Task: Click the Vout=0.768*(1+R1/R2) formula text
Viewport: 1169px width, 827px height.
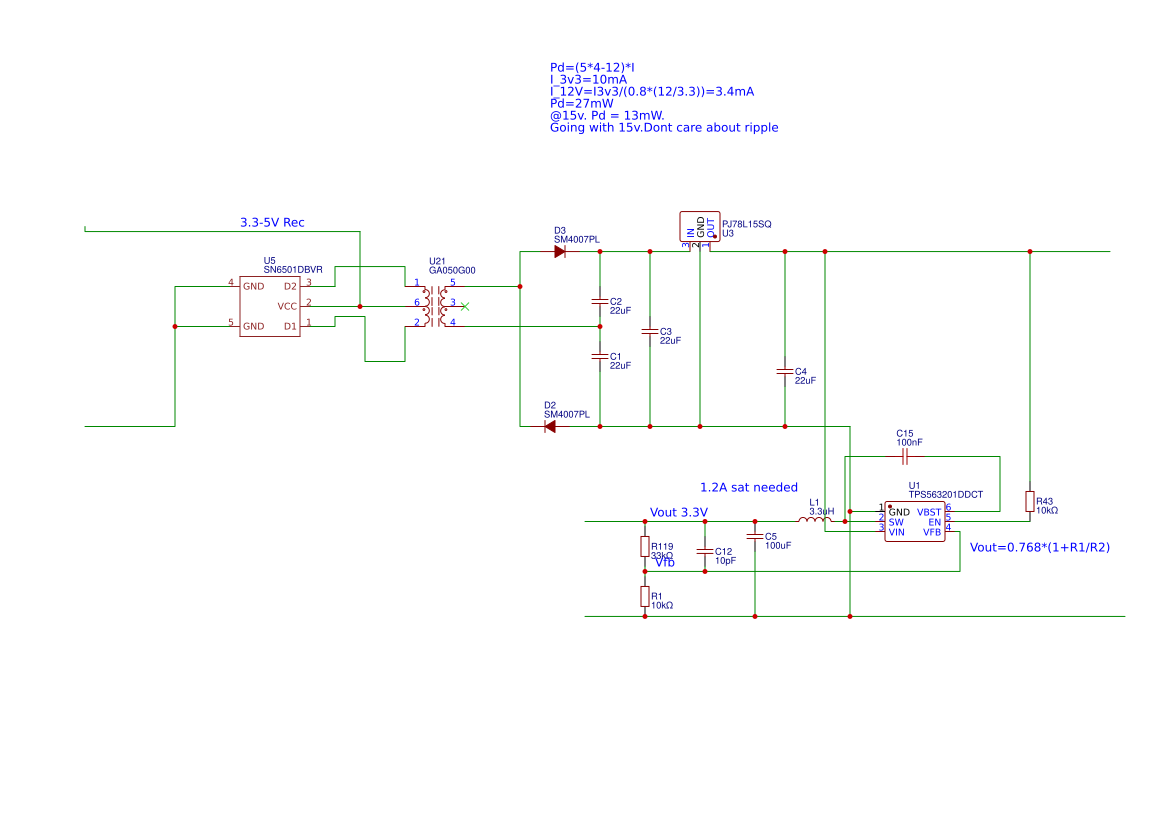Action: (1039, 547)
